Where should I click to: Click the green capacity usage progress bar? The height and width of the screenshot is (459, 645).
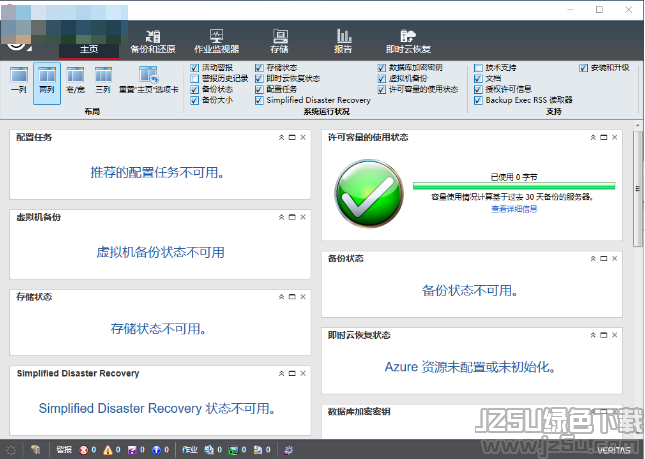point(514,186)
